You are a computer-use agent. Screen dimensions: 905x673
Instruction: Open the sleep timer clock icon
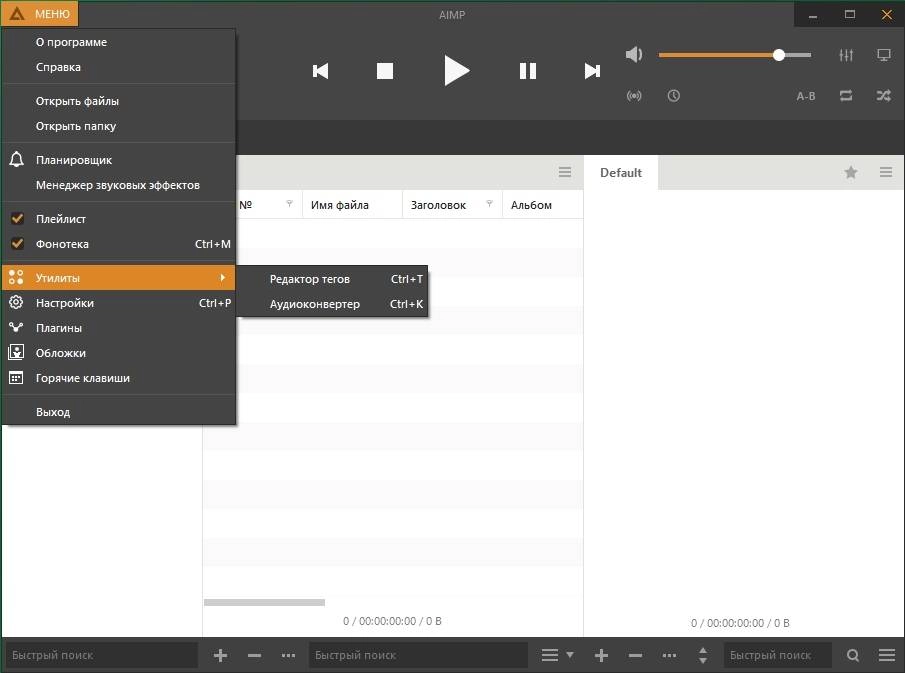(674, 96)
